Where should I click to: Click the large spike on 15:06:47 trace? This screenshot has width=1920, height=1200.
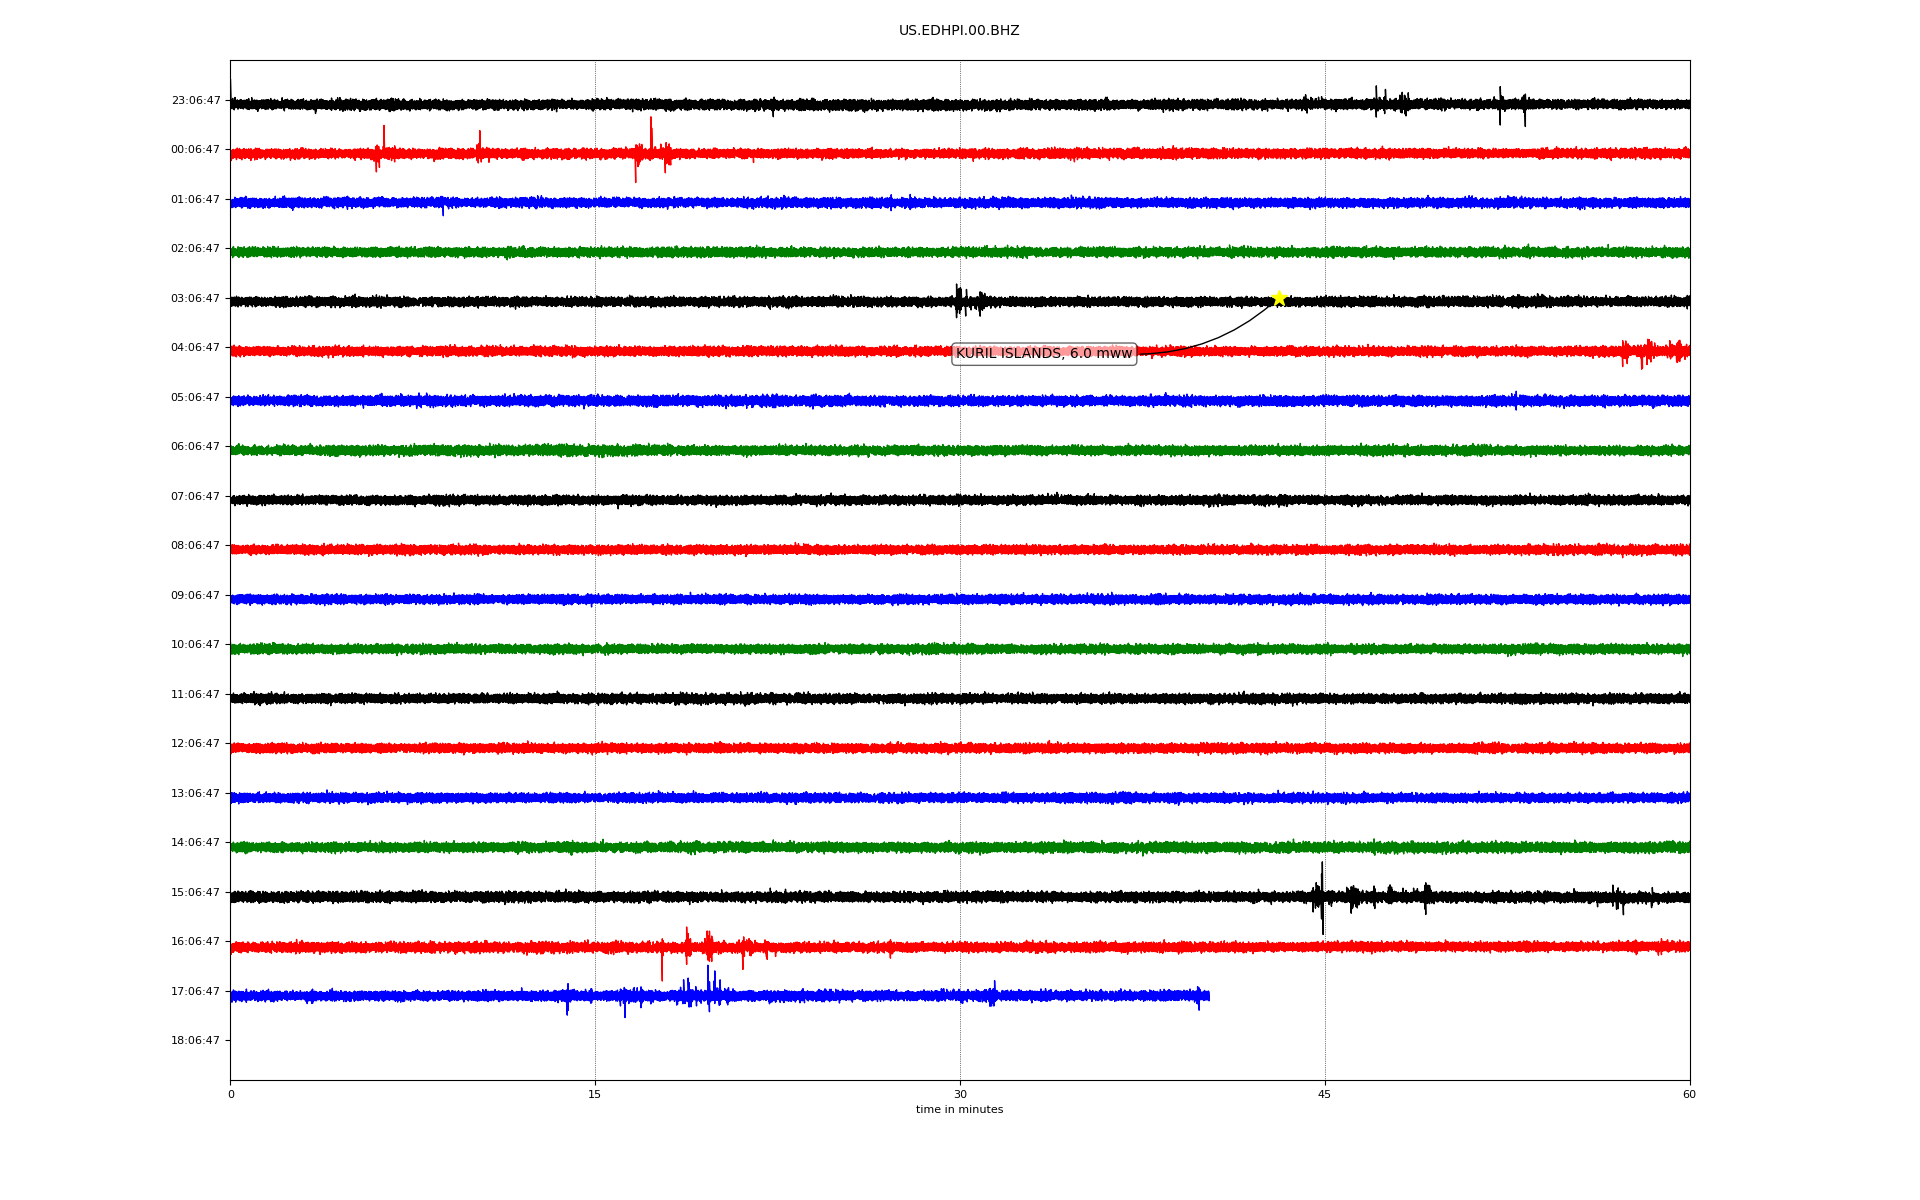1322,897
